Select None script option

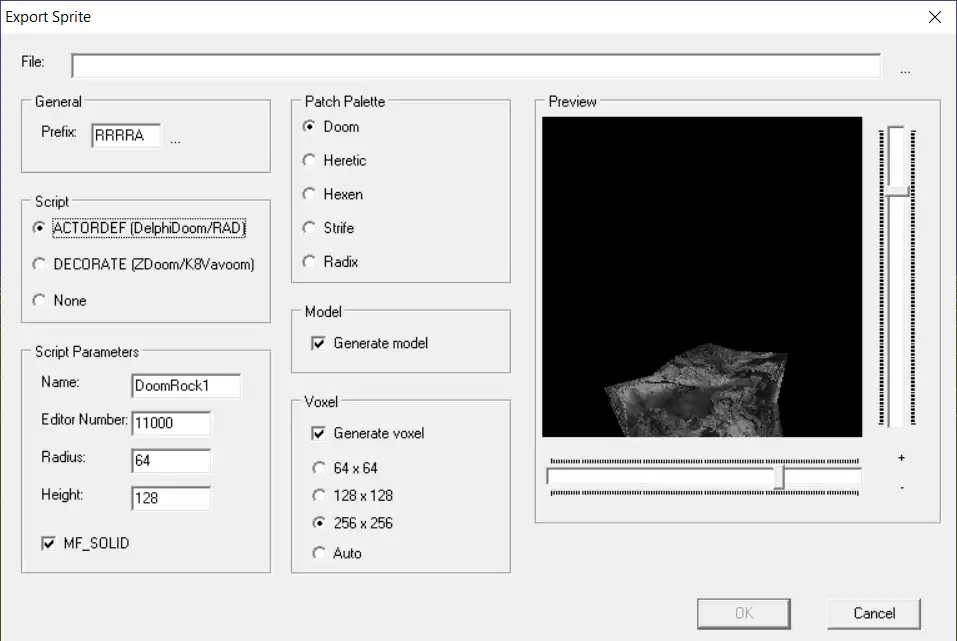coord(60,300)
